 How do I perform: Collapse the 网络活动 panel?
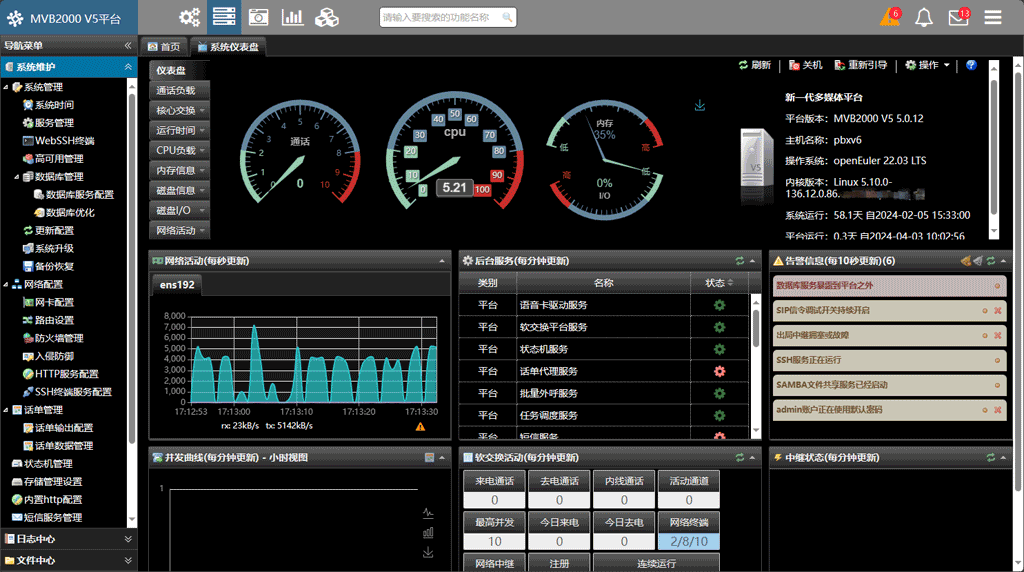pos(442,261)
